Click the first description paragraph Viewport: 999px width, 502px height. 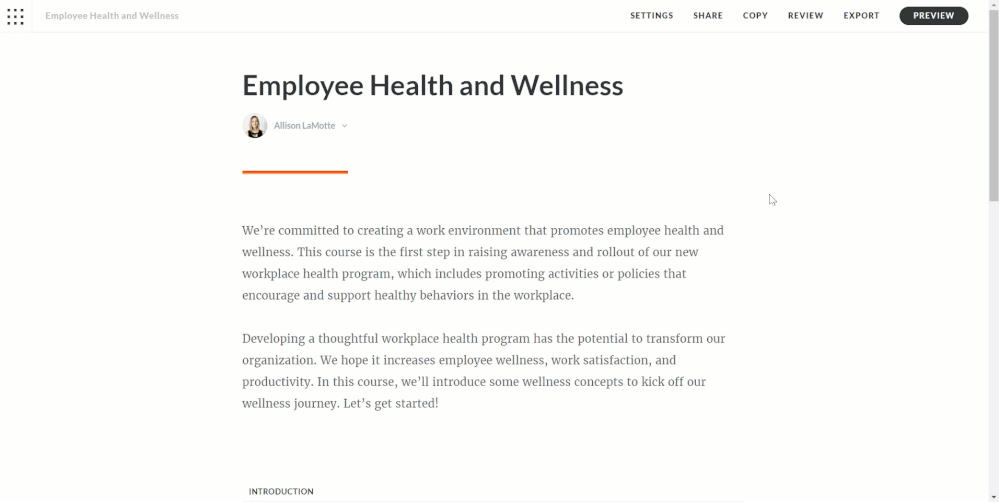coord(483,262)
